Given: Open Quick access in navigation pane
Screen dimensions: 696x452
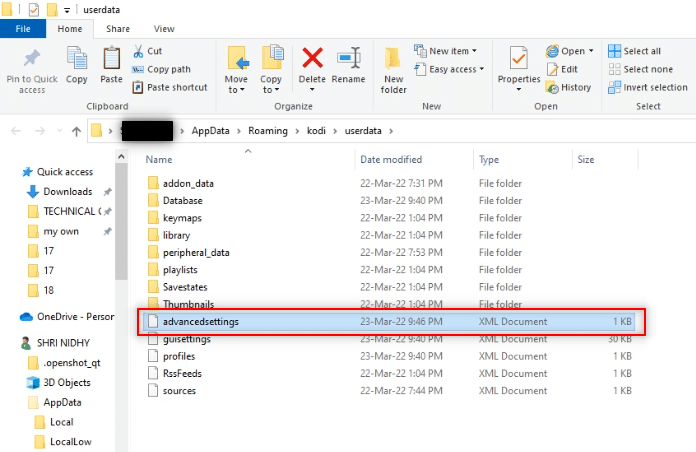Looking at the screenshot, I should (65, 172).
